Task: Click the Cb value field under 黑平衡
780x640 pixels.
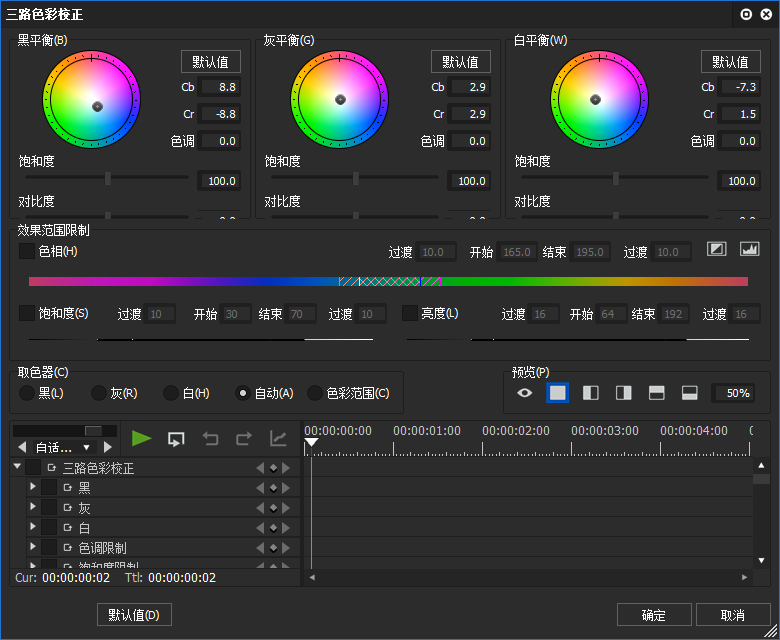Action: pyautogui.click(x=219, y=87)
